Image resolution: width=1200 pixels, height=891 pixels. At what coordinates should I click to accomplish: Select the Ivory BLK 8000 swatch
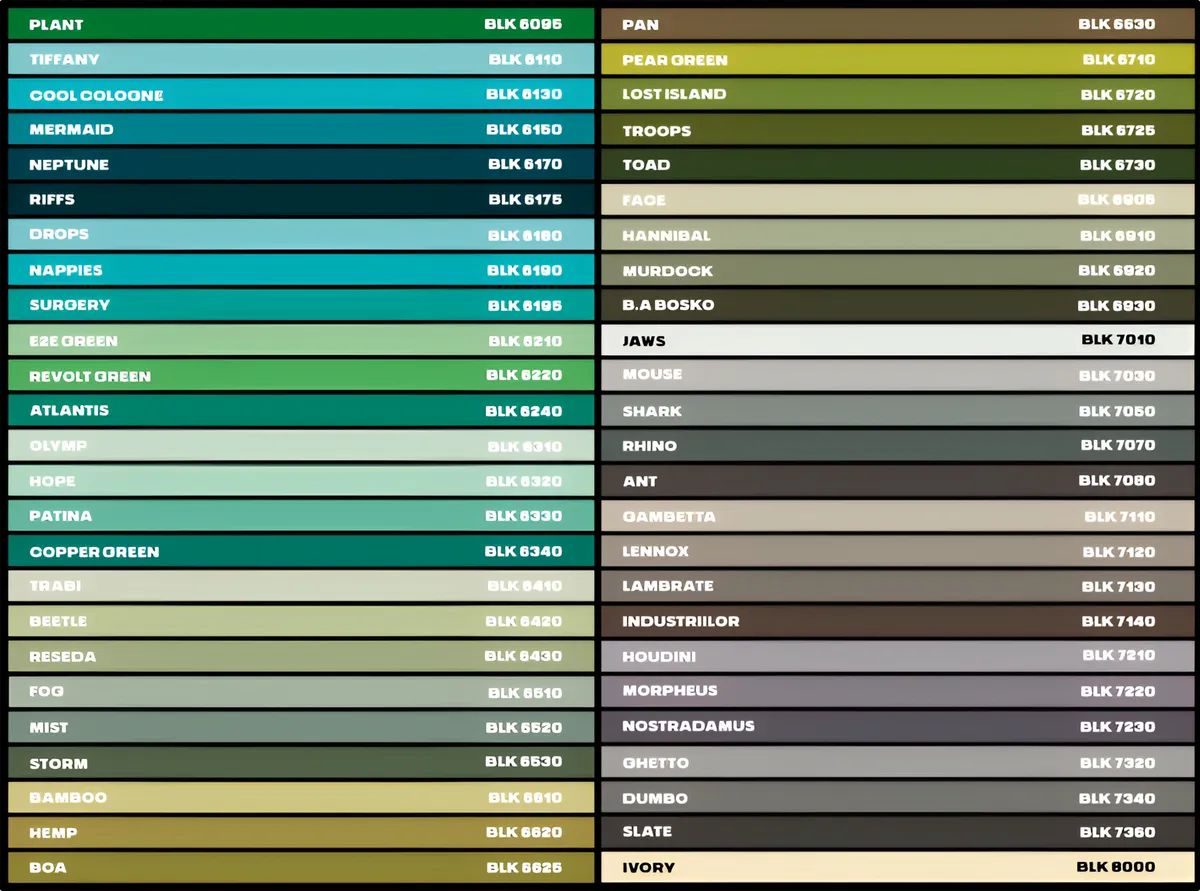tap(897, 867)
